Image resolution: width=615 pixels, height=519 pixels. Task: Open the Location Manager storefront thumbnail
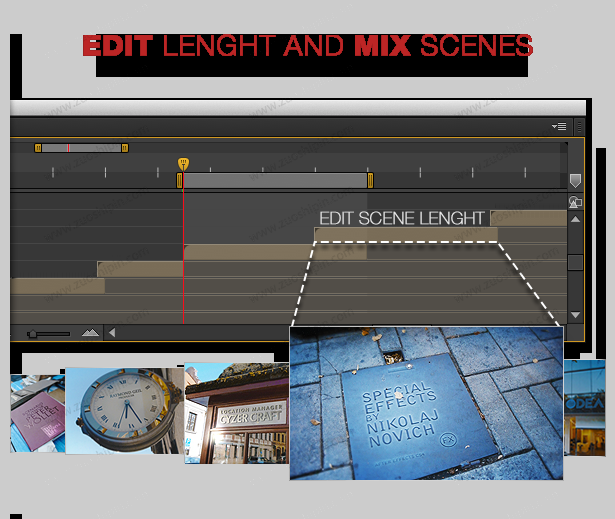(236, 412)
